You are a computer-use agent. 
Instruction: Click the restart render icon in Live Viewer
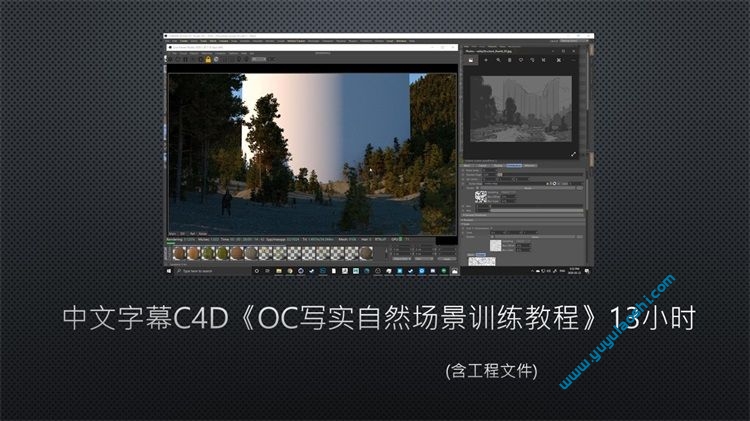click(178, 59)
